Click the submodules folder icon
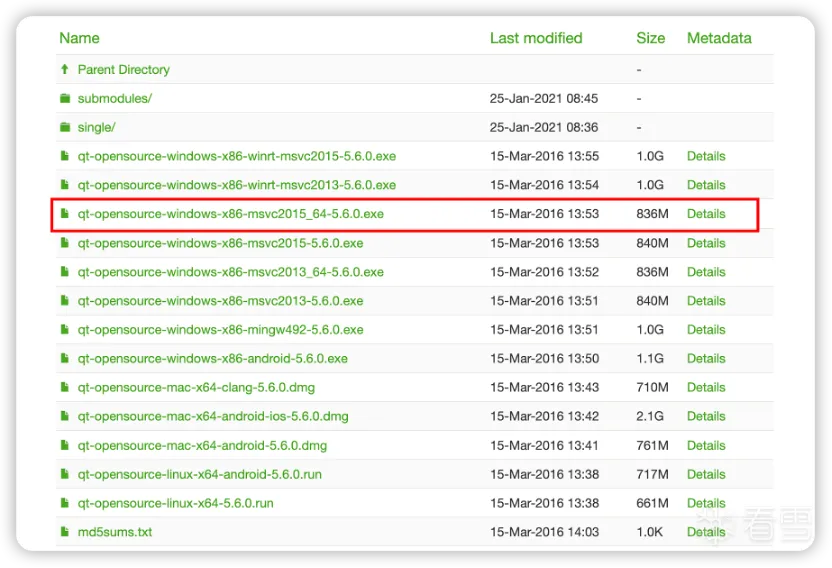 tap(65, 98)
